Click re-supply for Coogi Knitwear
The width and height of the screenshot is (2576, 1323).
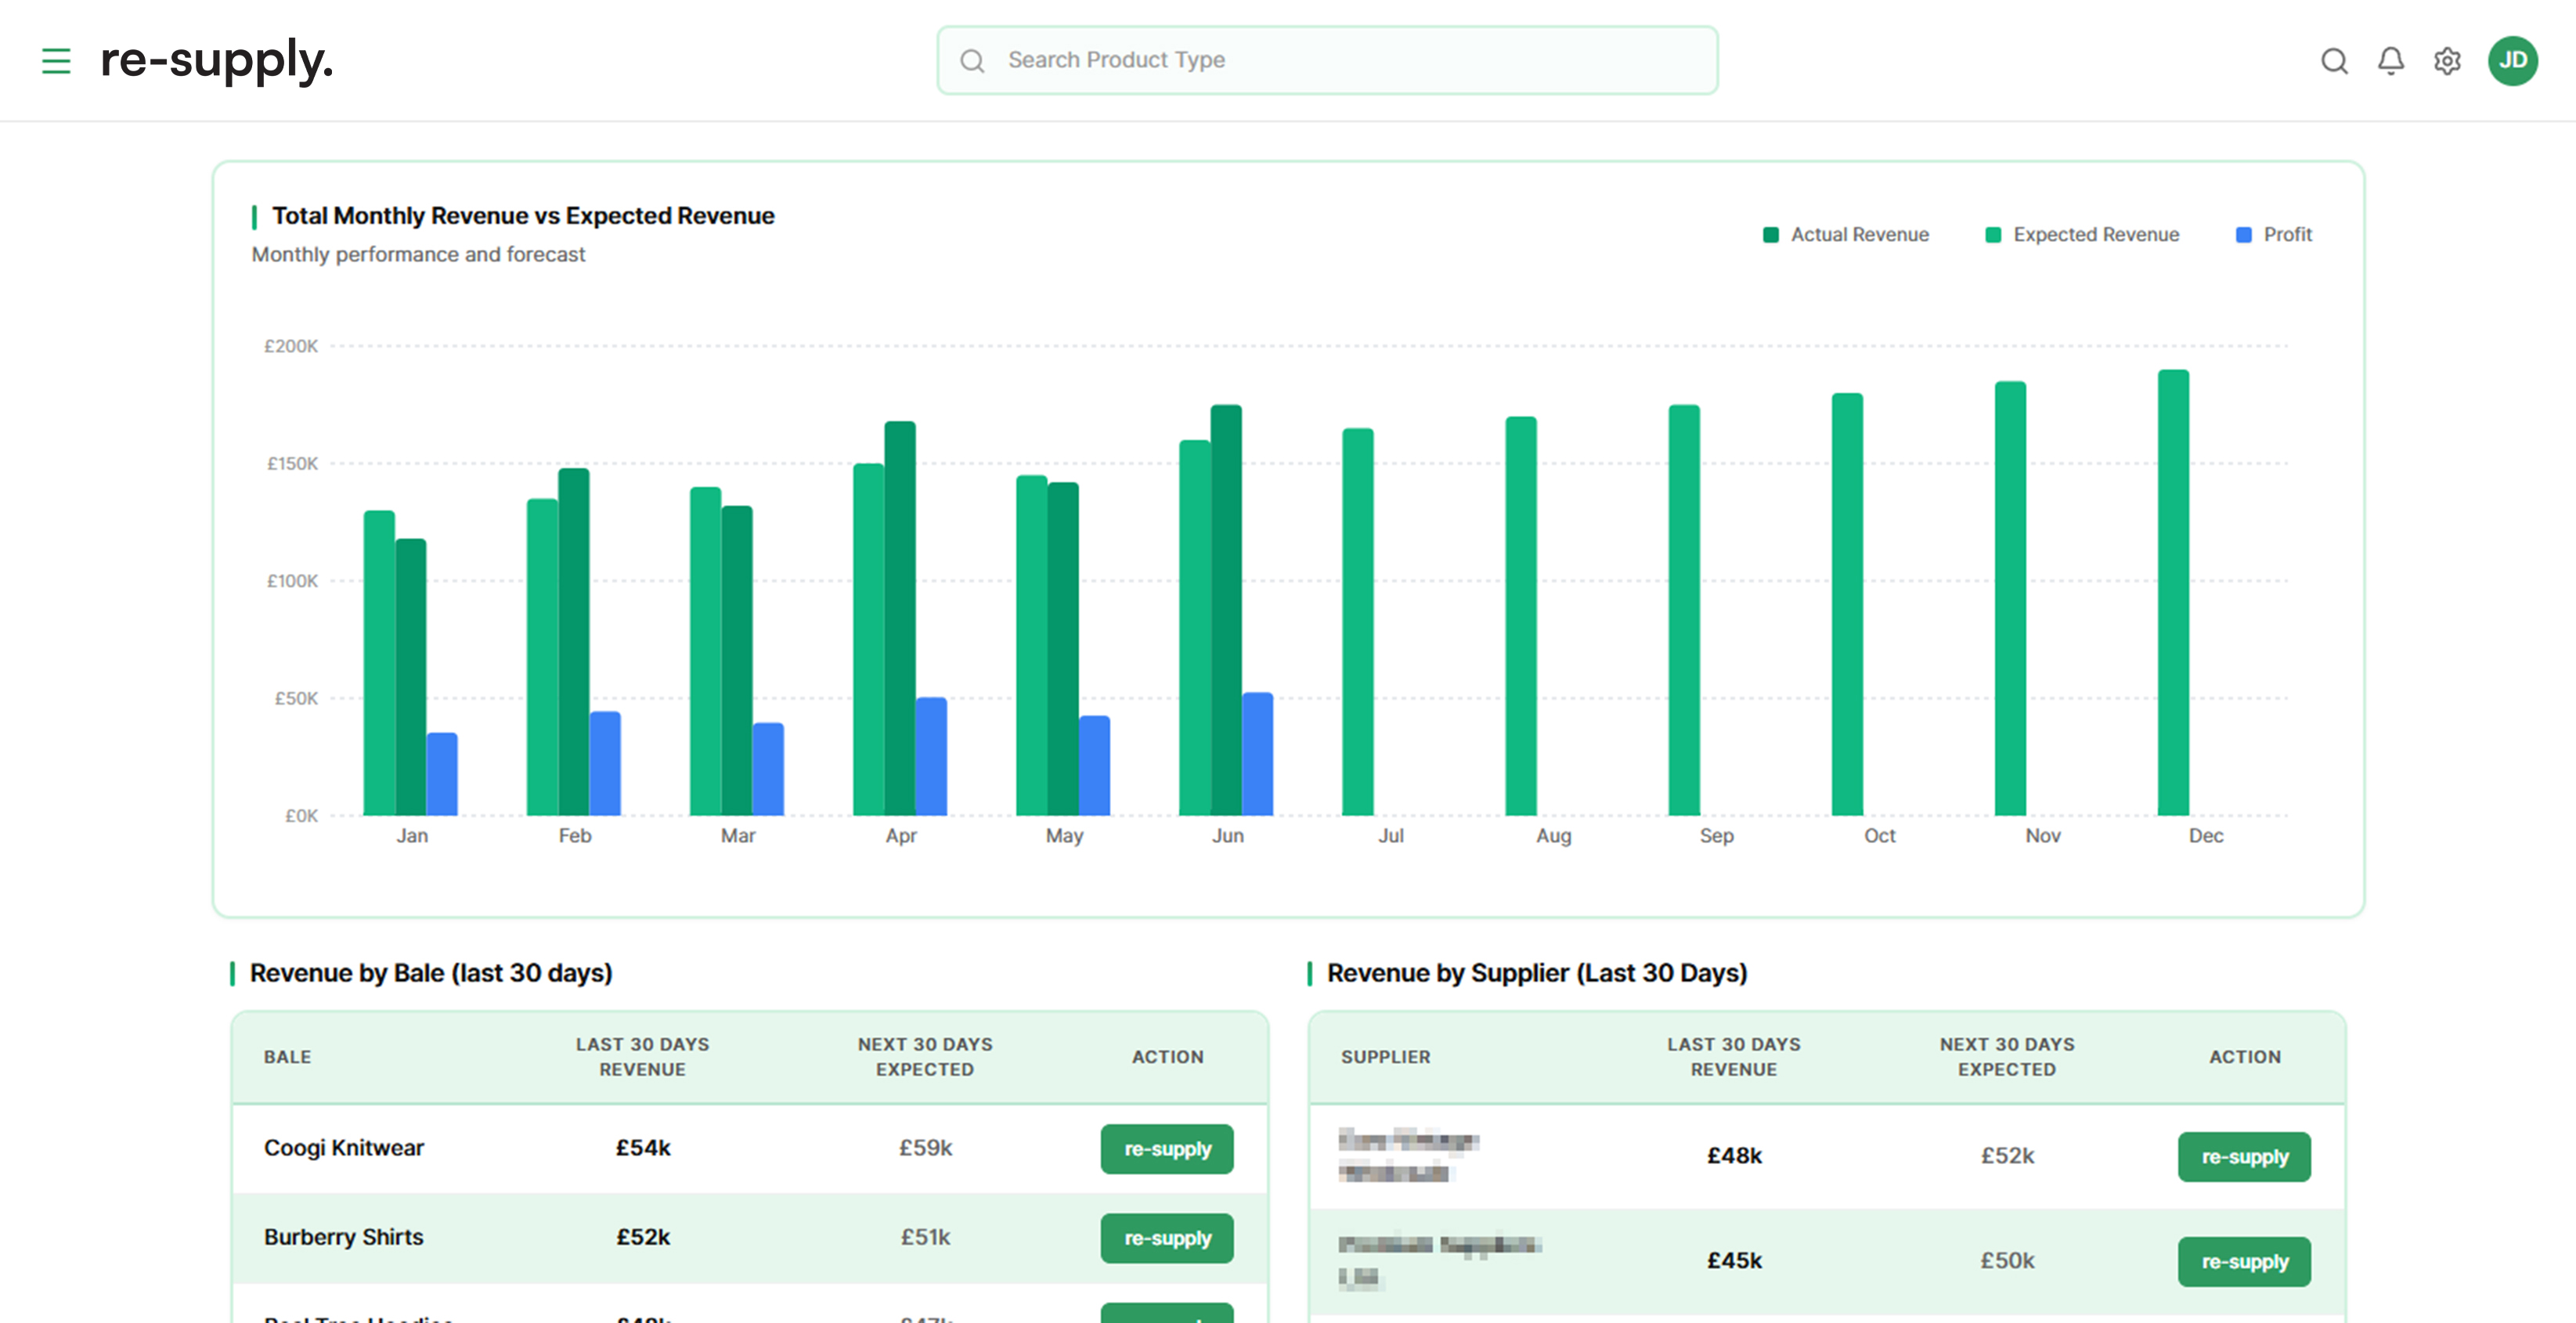click(x=1167, y=1150)
